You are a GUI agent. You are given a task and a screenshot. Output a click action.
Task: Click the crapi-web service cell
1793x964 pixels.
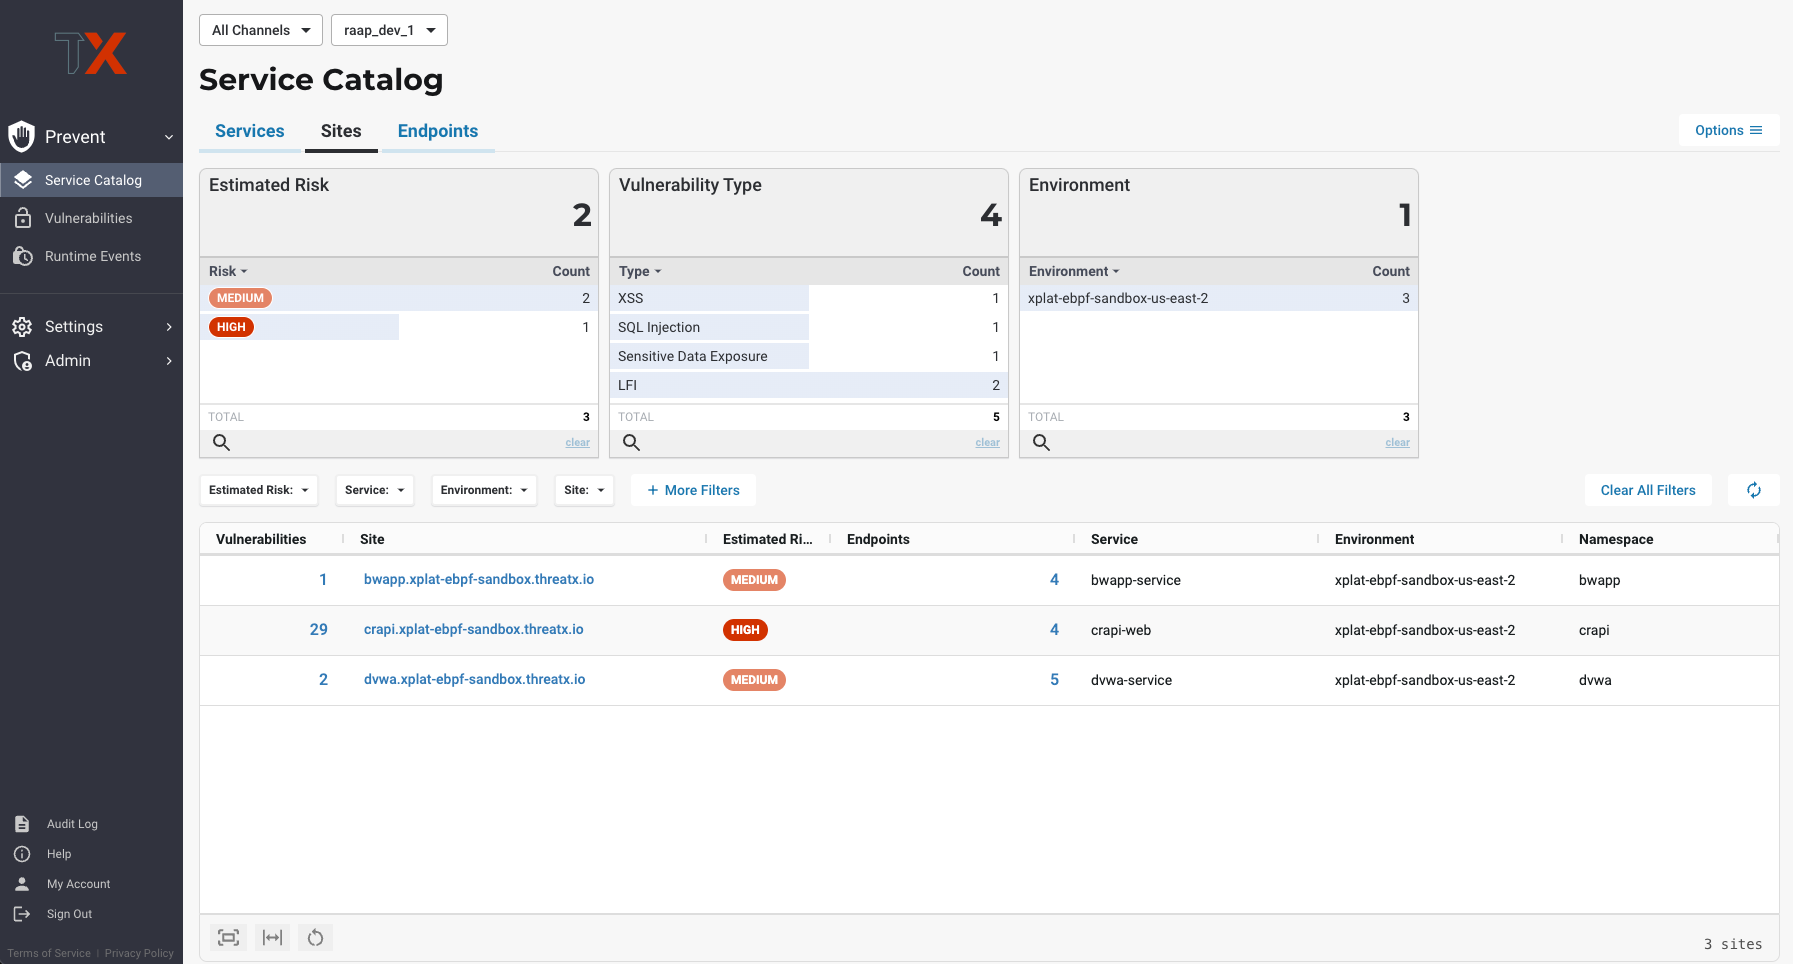(x=1121, y=630)
